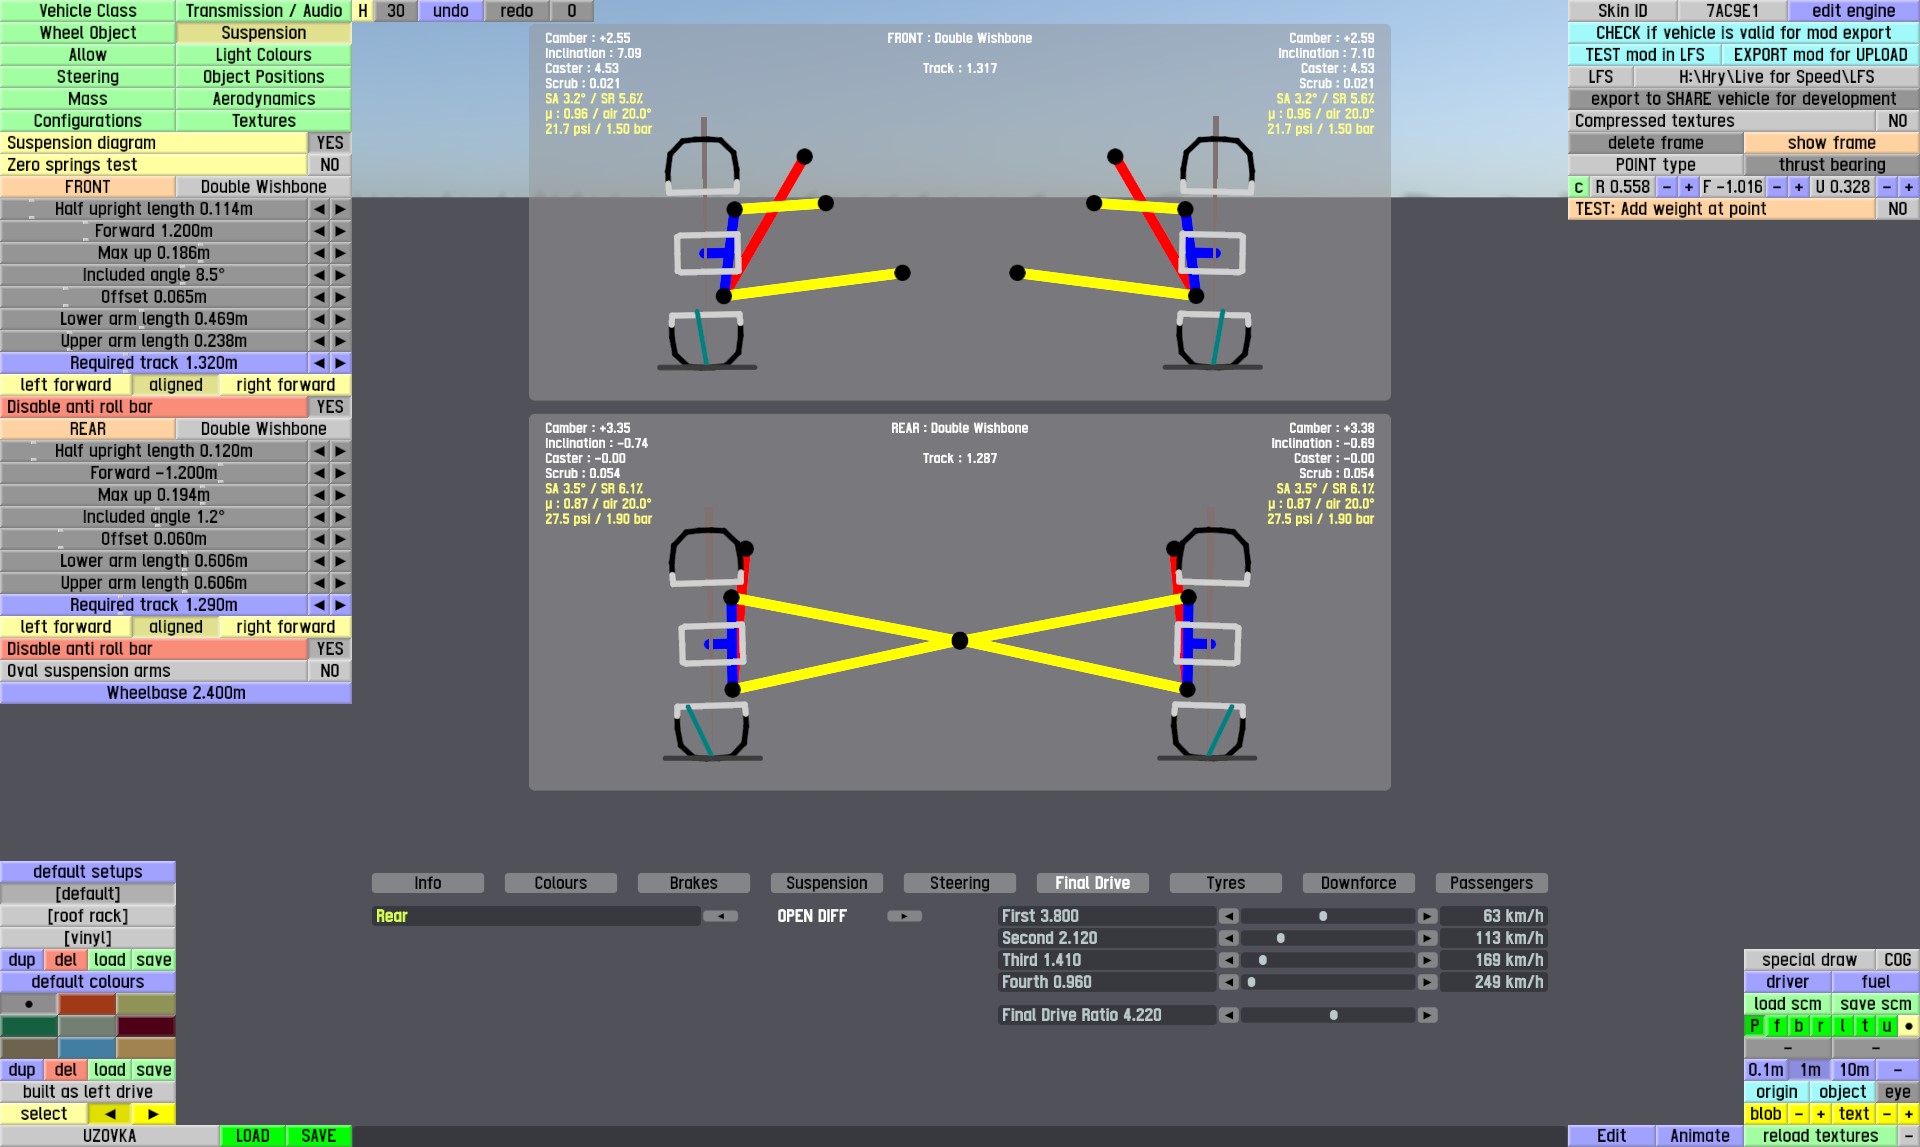Switch Rear selector to previous option
The height and width of the screenshot is (1147, 1920).
(720, 916)
